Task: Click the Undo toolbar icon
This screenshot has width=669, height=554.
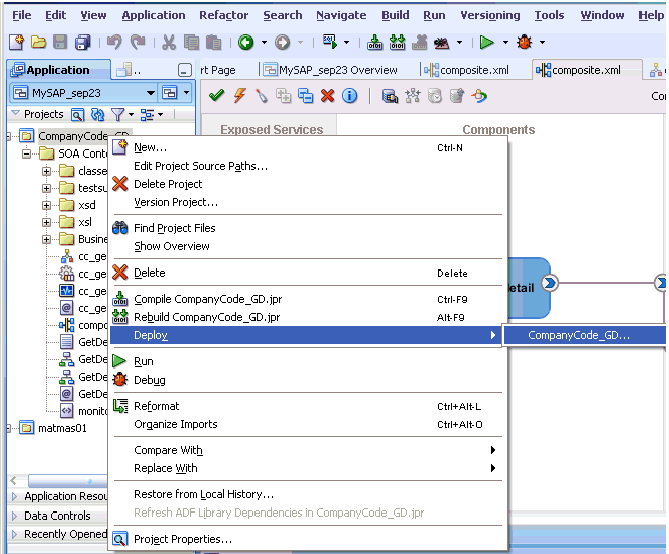Action: 114,42
